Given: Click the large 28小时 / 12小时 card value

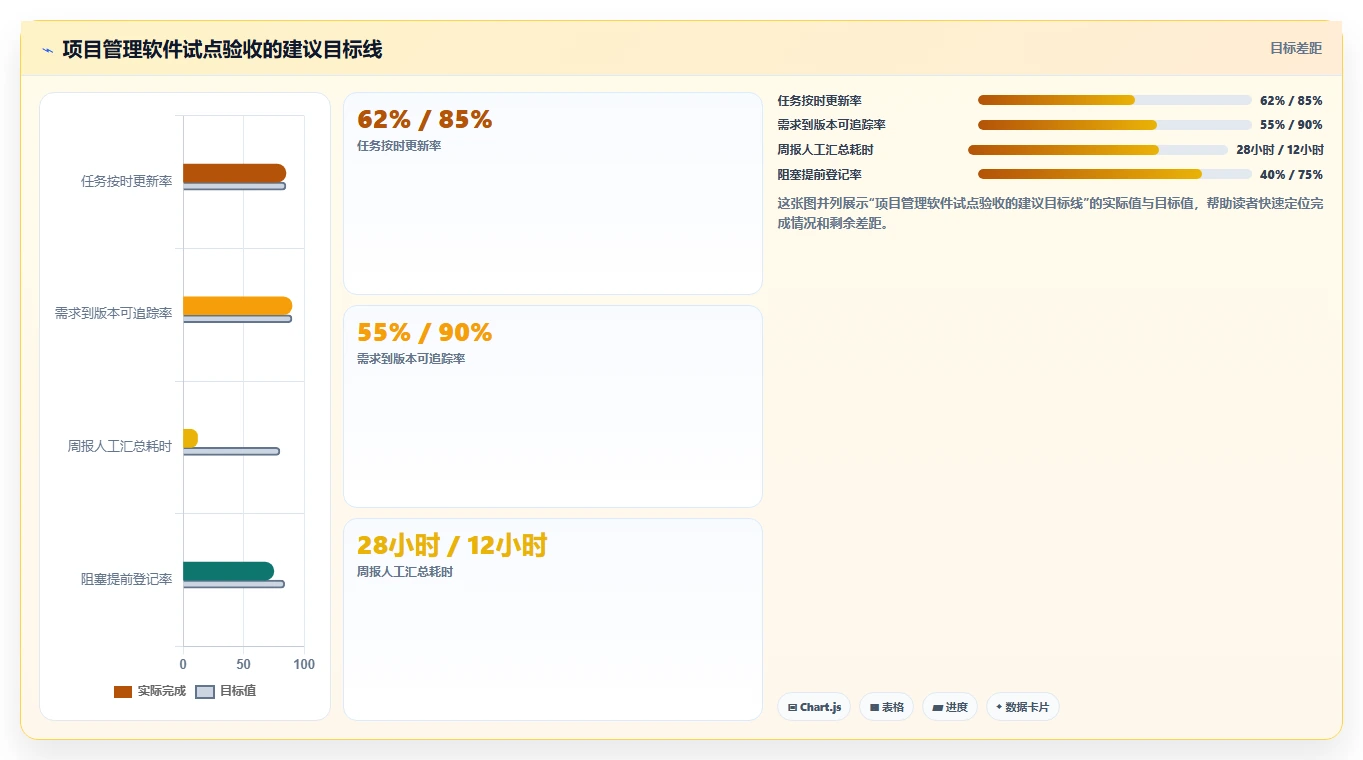Looking at the screenshot, I should click(452, 546).
